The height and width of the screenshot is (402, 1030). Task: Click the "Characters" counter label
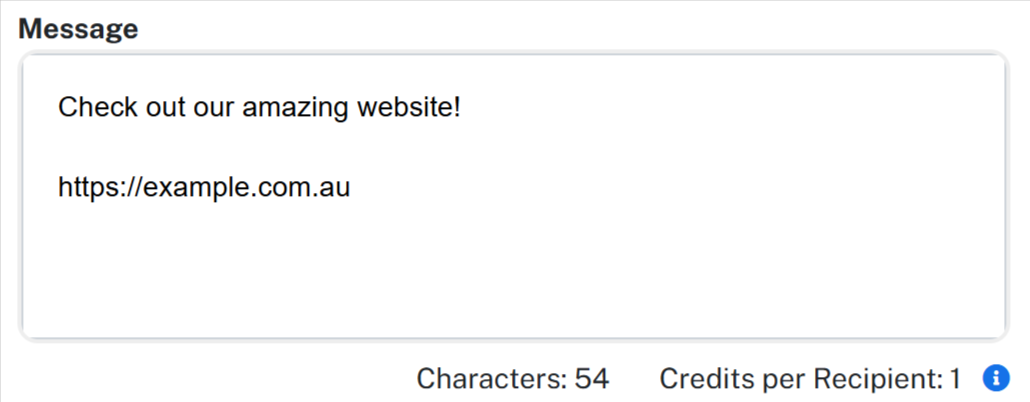(490, 378)
